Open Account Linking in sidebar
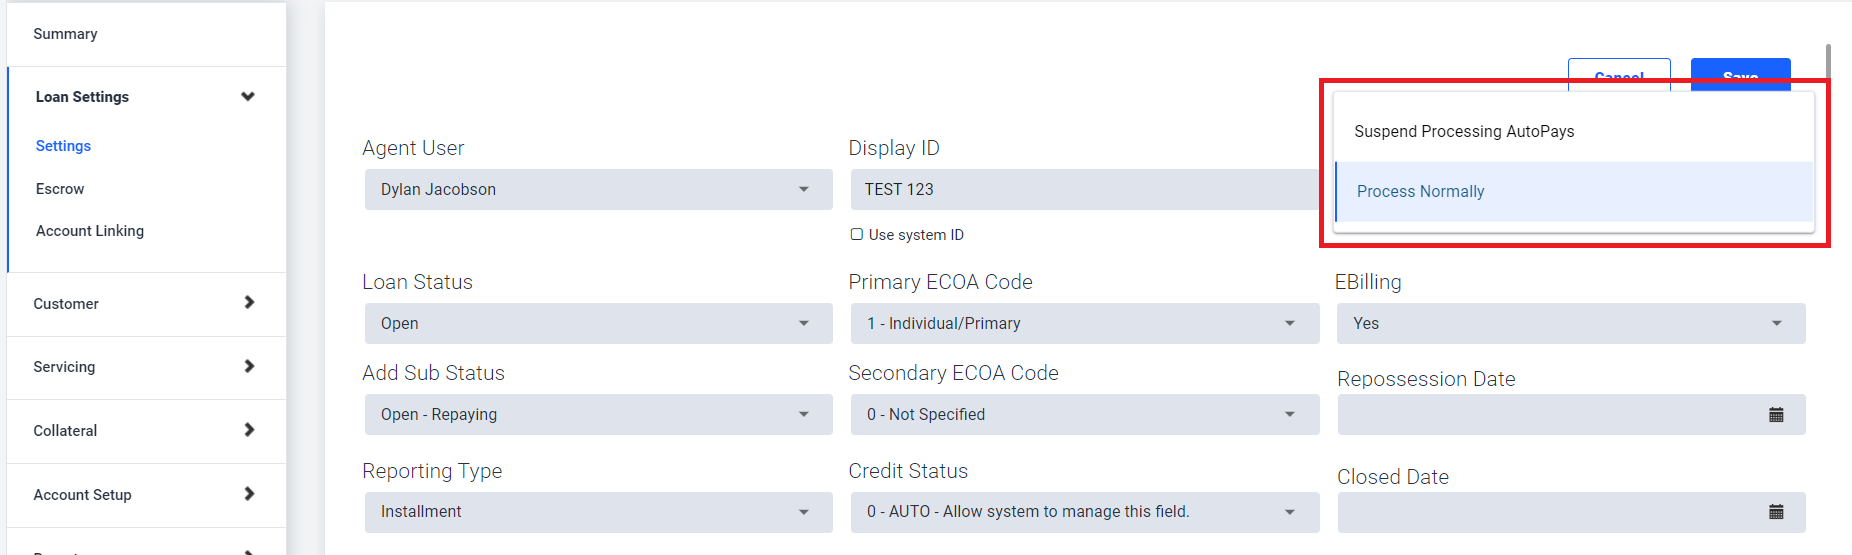Viewport: 1852px width, 555px height. tap(90, 231)
